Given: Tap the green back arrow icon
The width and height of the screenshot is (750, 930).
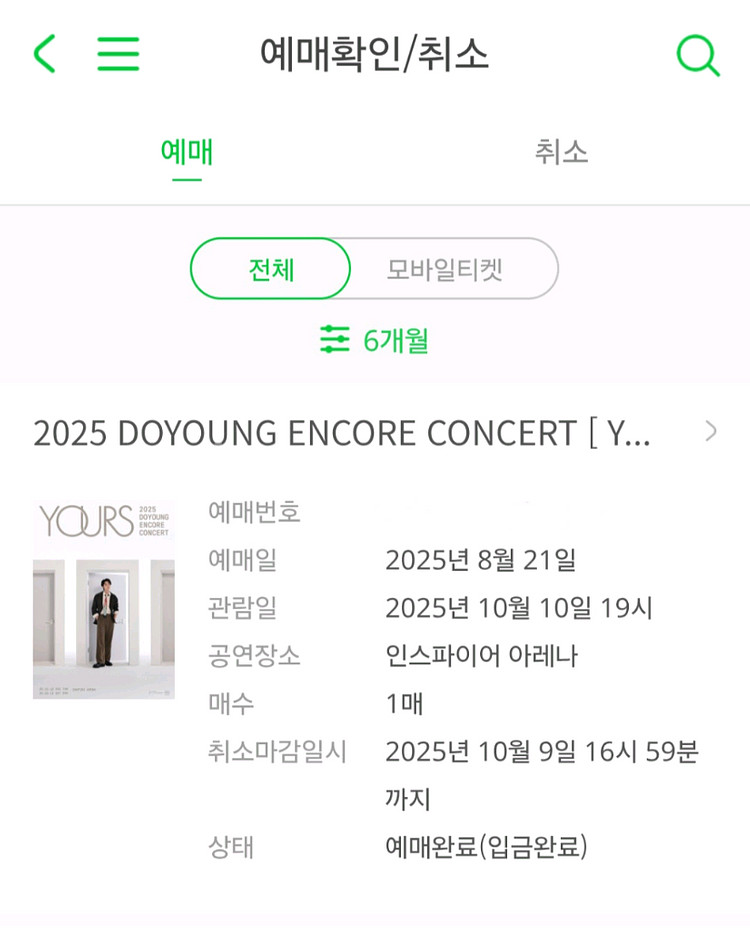Looking at the screenshot, I should tap(45, 53).
